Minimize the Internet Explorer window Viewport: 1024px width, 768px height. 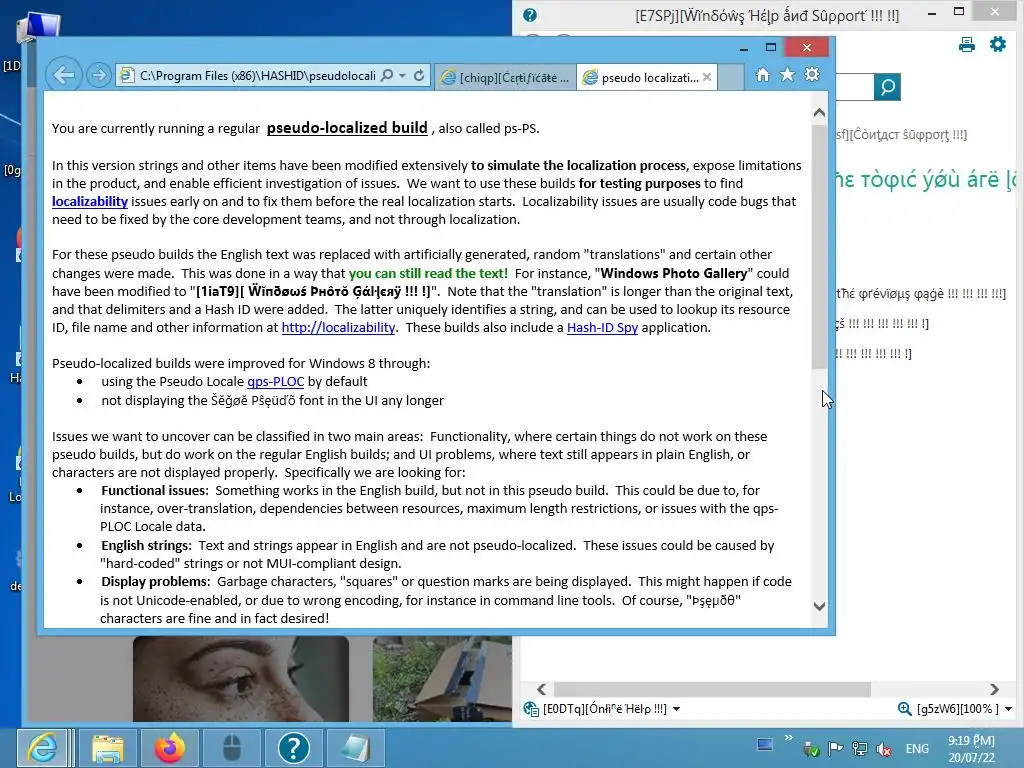744,48
